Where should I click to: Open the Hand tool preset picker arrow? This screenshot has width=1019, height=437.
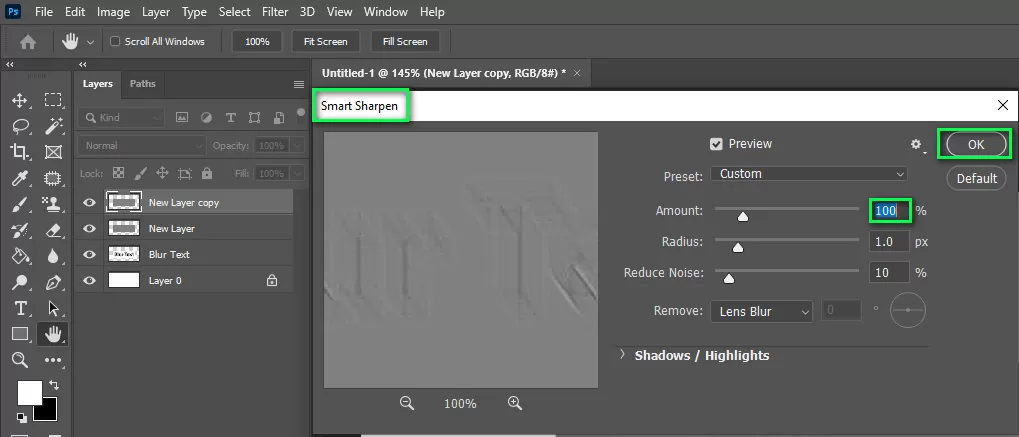(x=90, y=42)
